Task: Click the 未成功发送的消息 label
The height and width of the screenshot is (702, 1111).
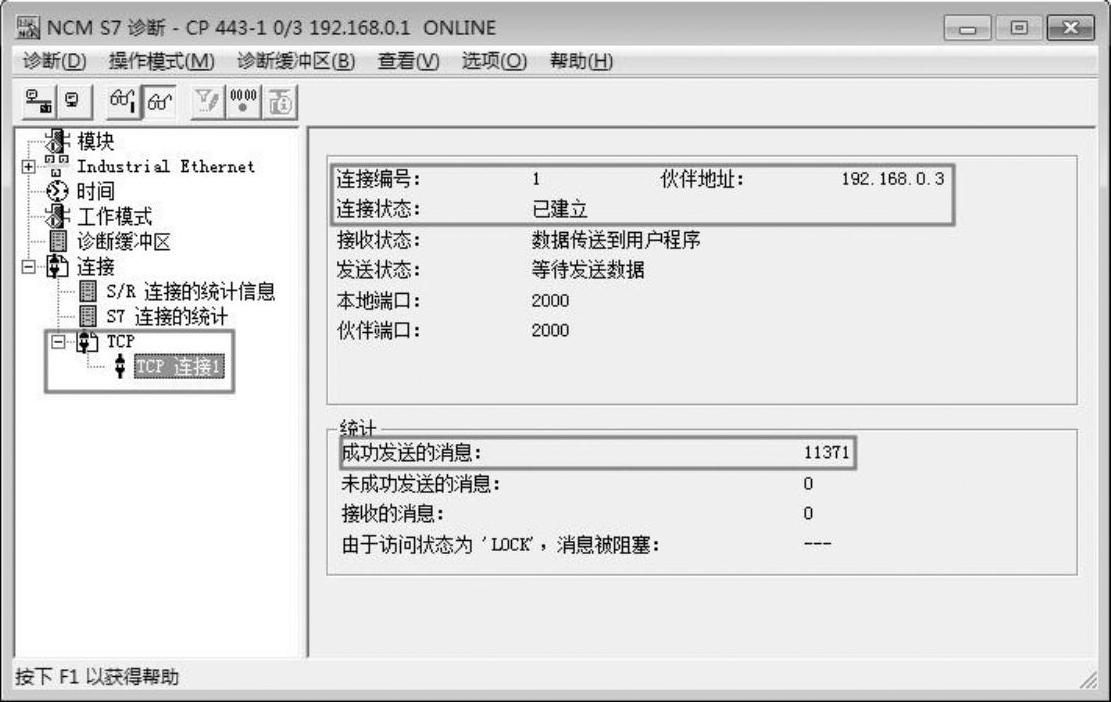Action: [421, 484]
